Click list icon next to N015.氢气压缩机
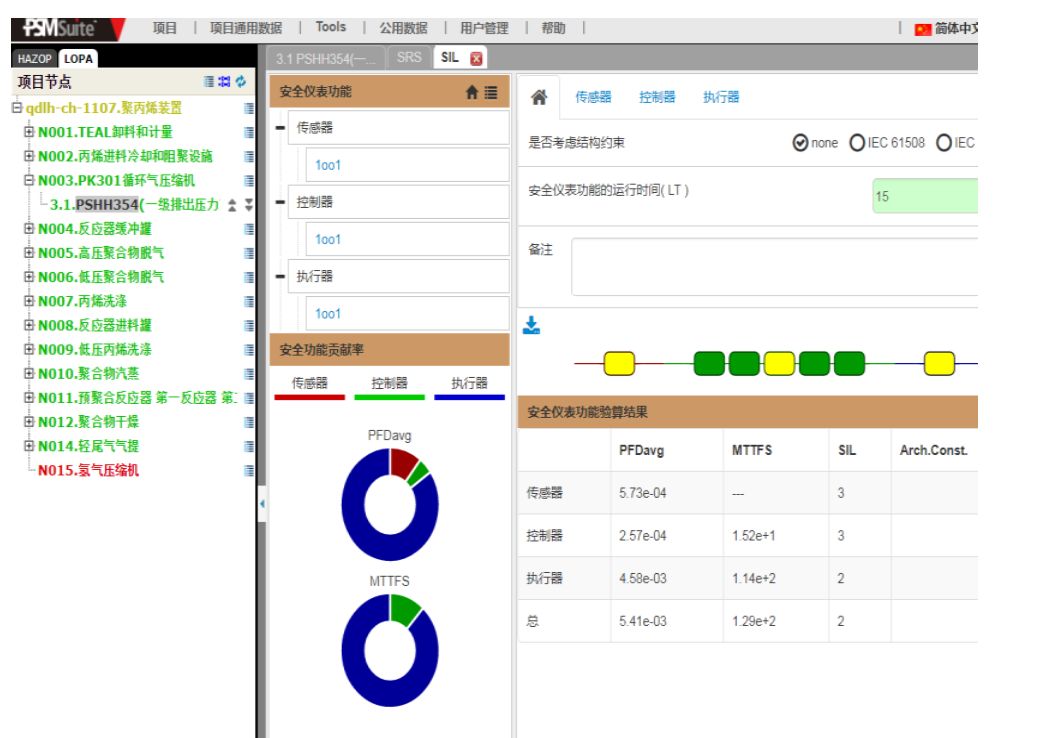The image size is (1055, 738). click(248, 470)
